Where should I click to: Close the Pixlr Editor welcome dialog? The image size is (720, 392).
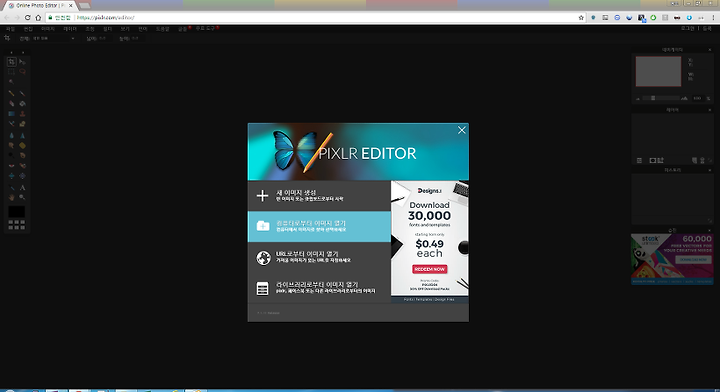461,130
